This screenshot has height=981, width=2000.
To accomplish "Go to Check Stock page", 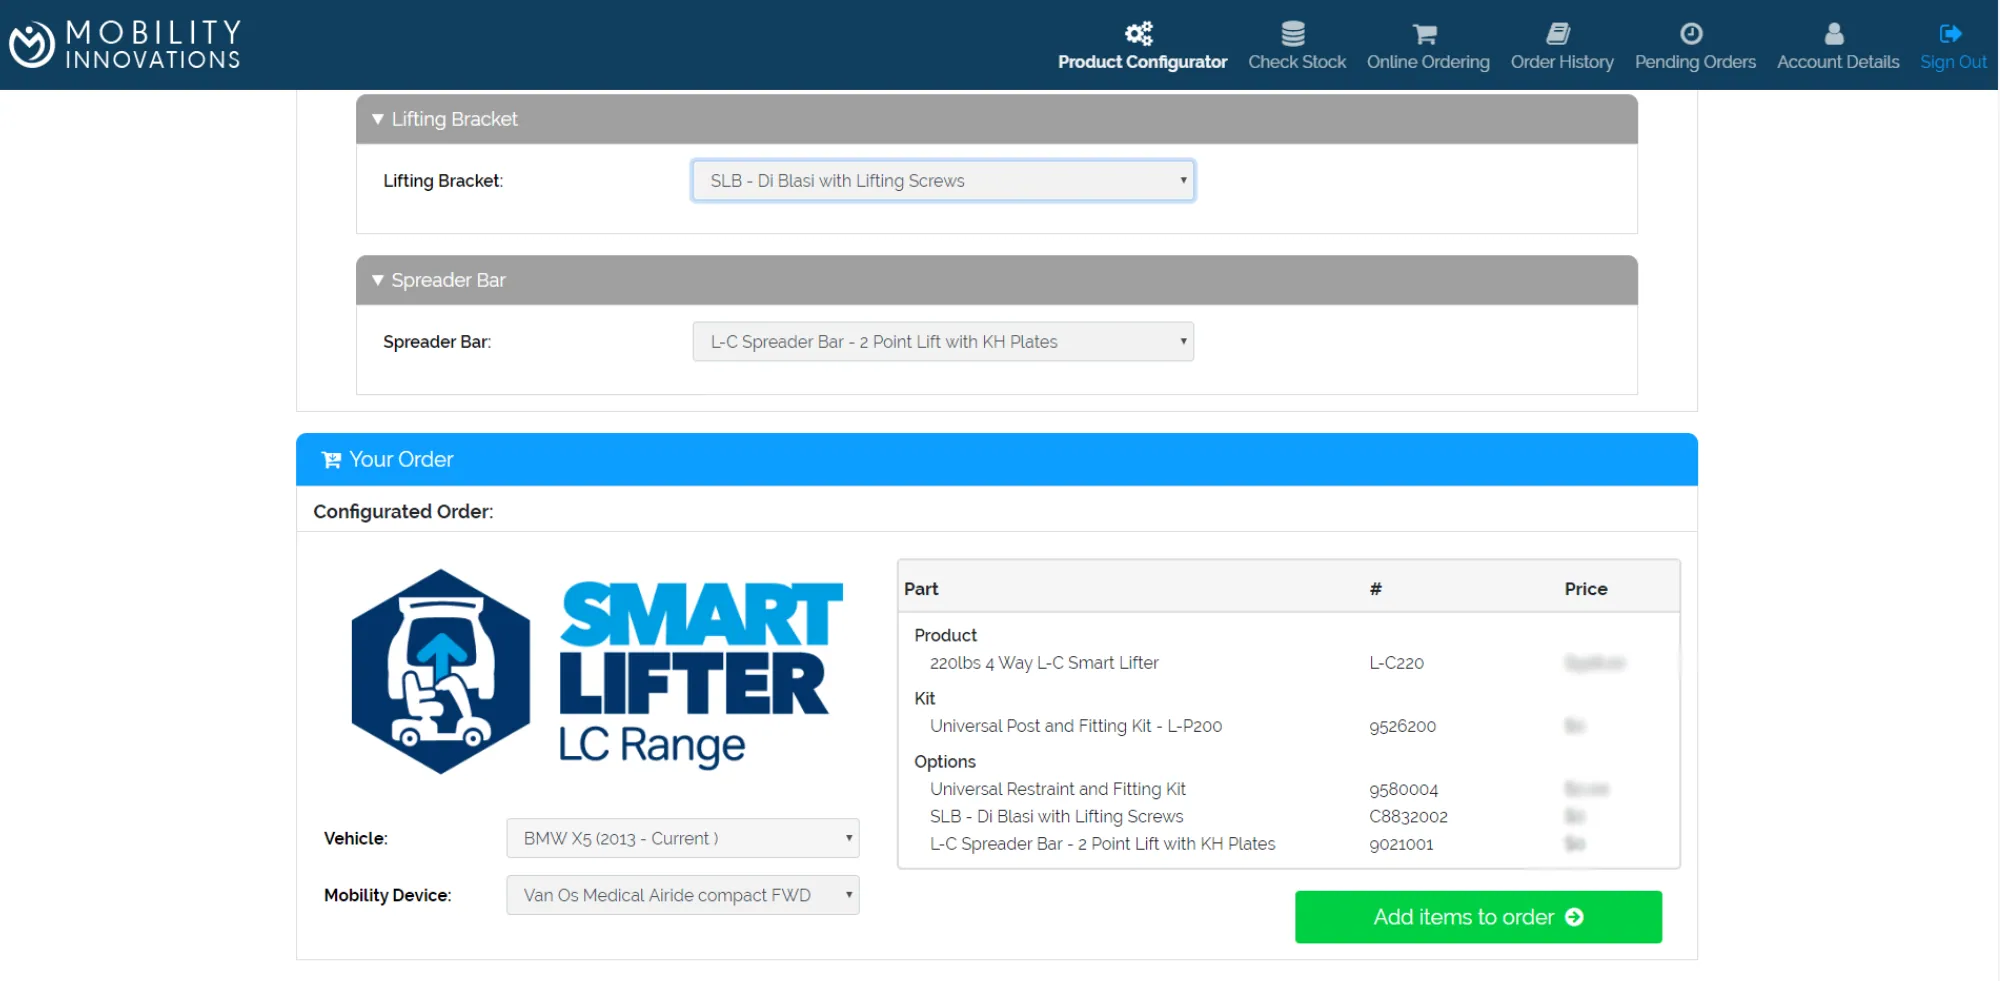I will click(1297, 47).
